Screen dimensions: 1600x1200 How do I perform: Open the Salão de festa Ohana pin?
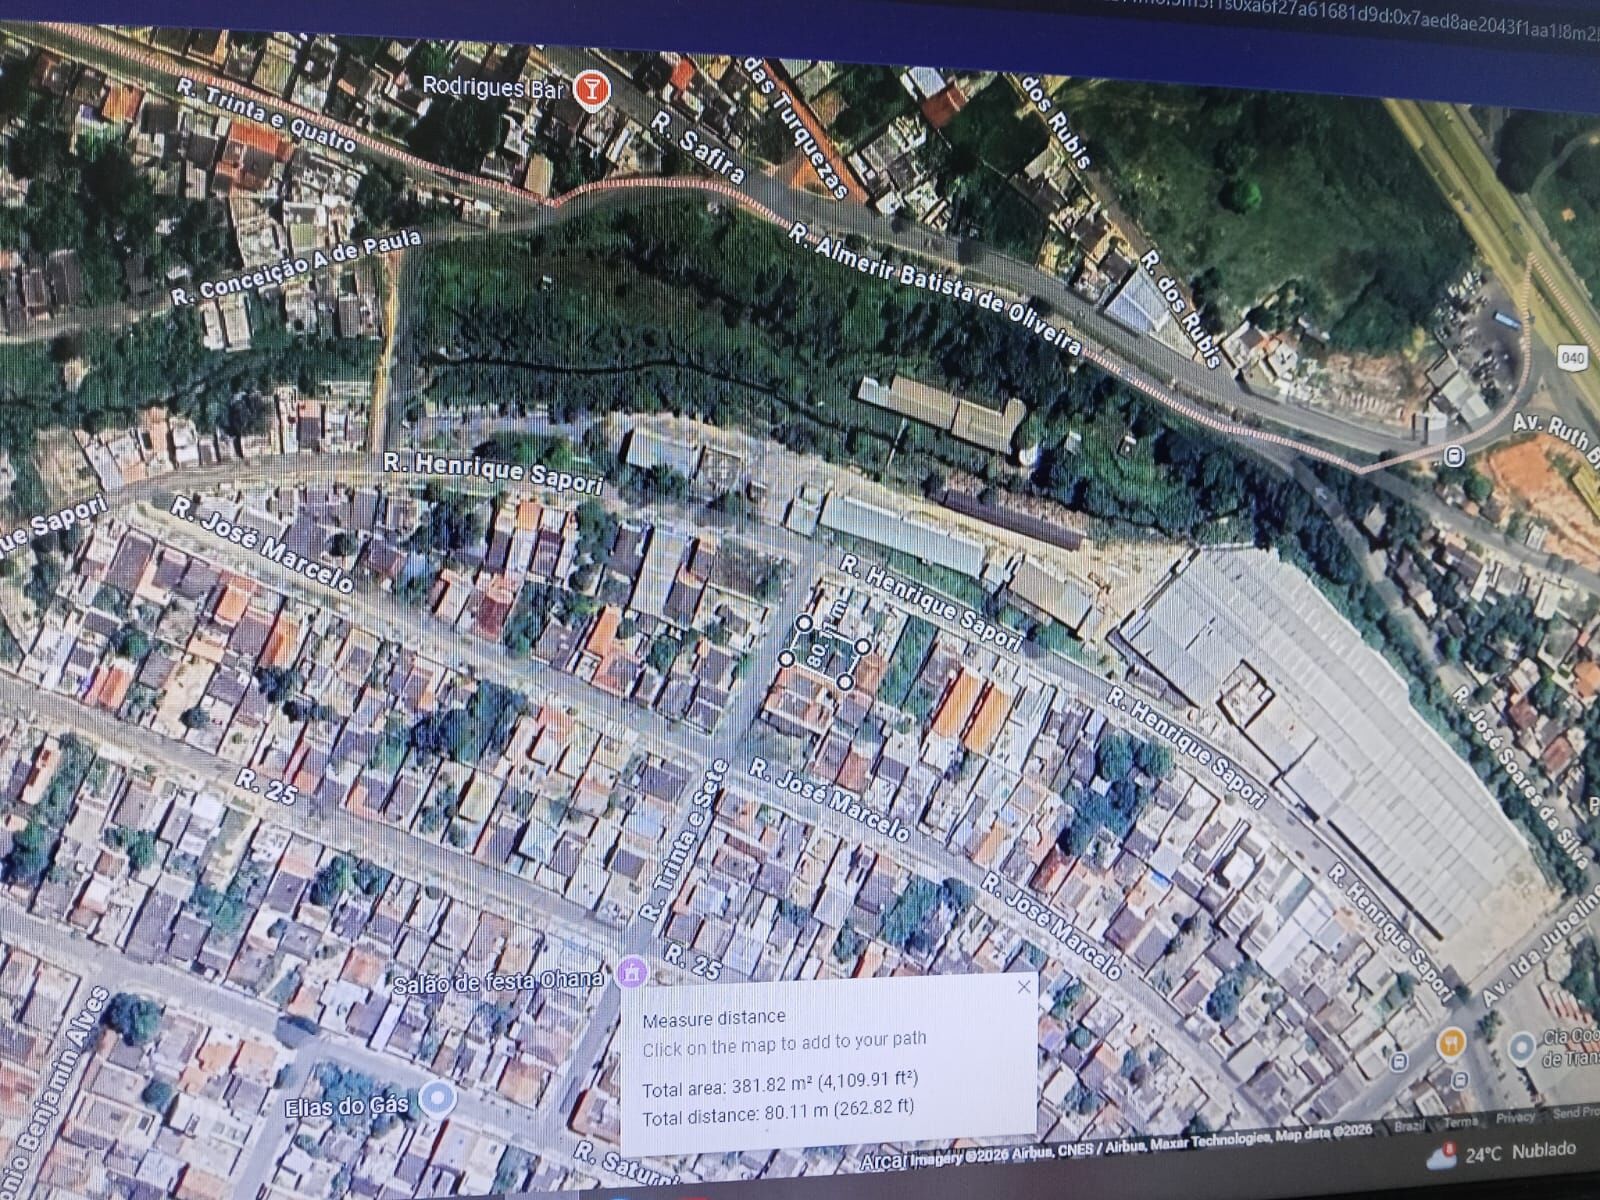coord(631,971)
